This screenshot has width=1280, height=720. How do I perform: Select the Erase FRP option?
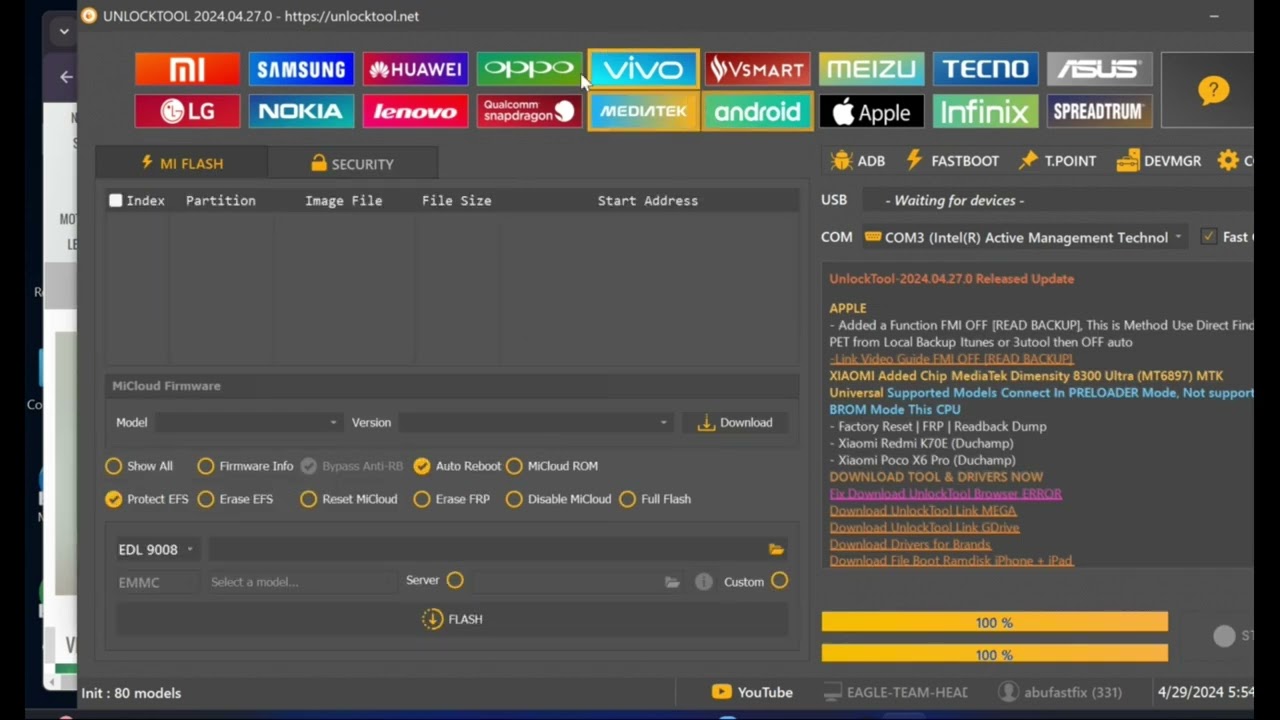tap(452, 499)
